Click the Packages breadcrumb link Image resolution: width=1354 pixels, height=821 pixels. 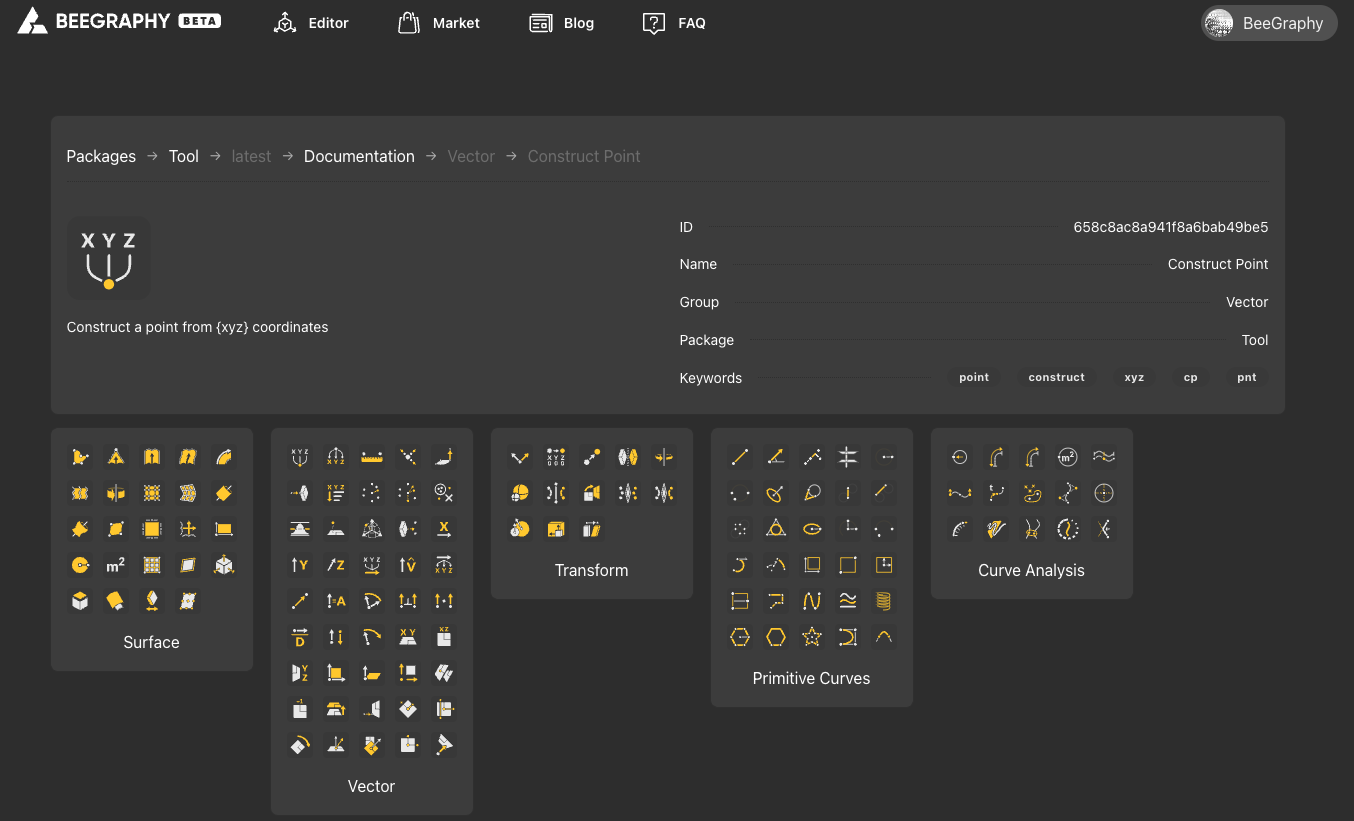[x=101, y=156]
